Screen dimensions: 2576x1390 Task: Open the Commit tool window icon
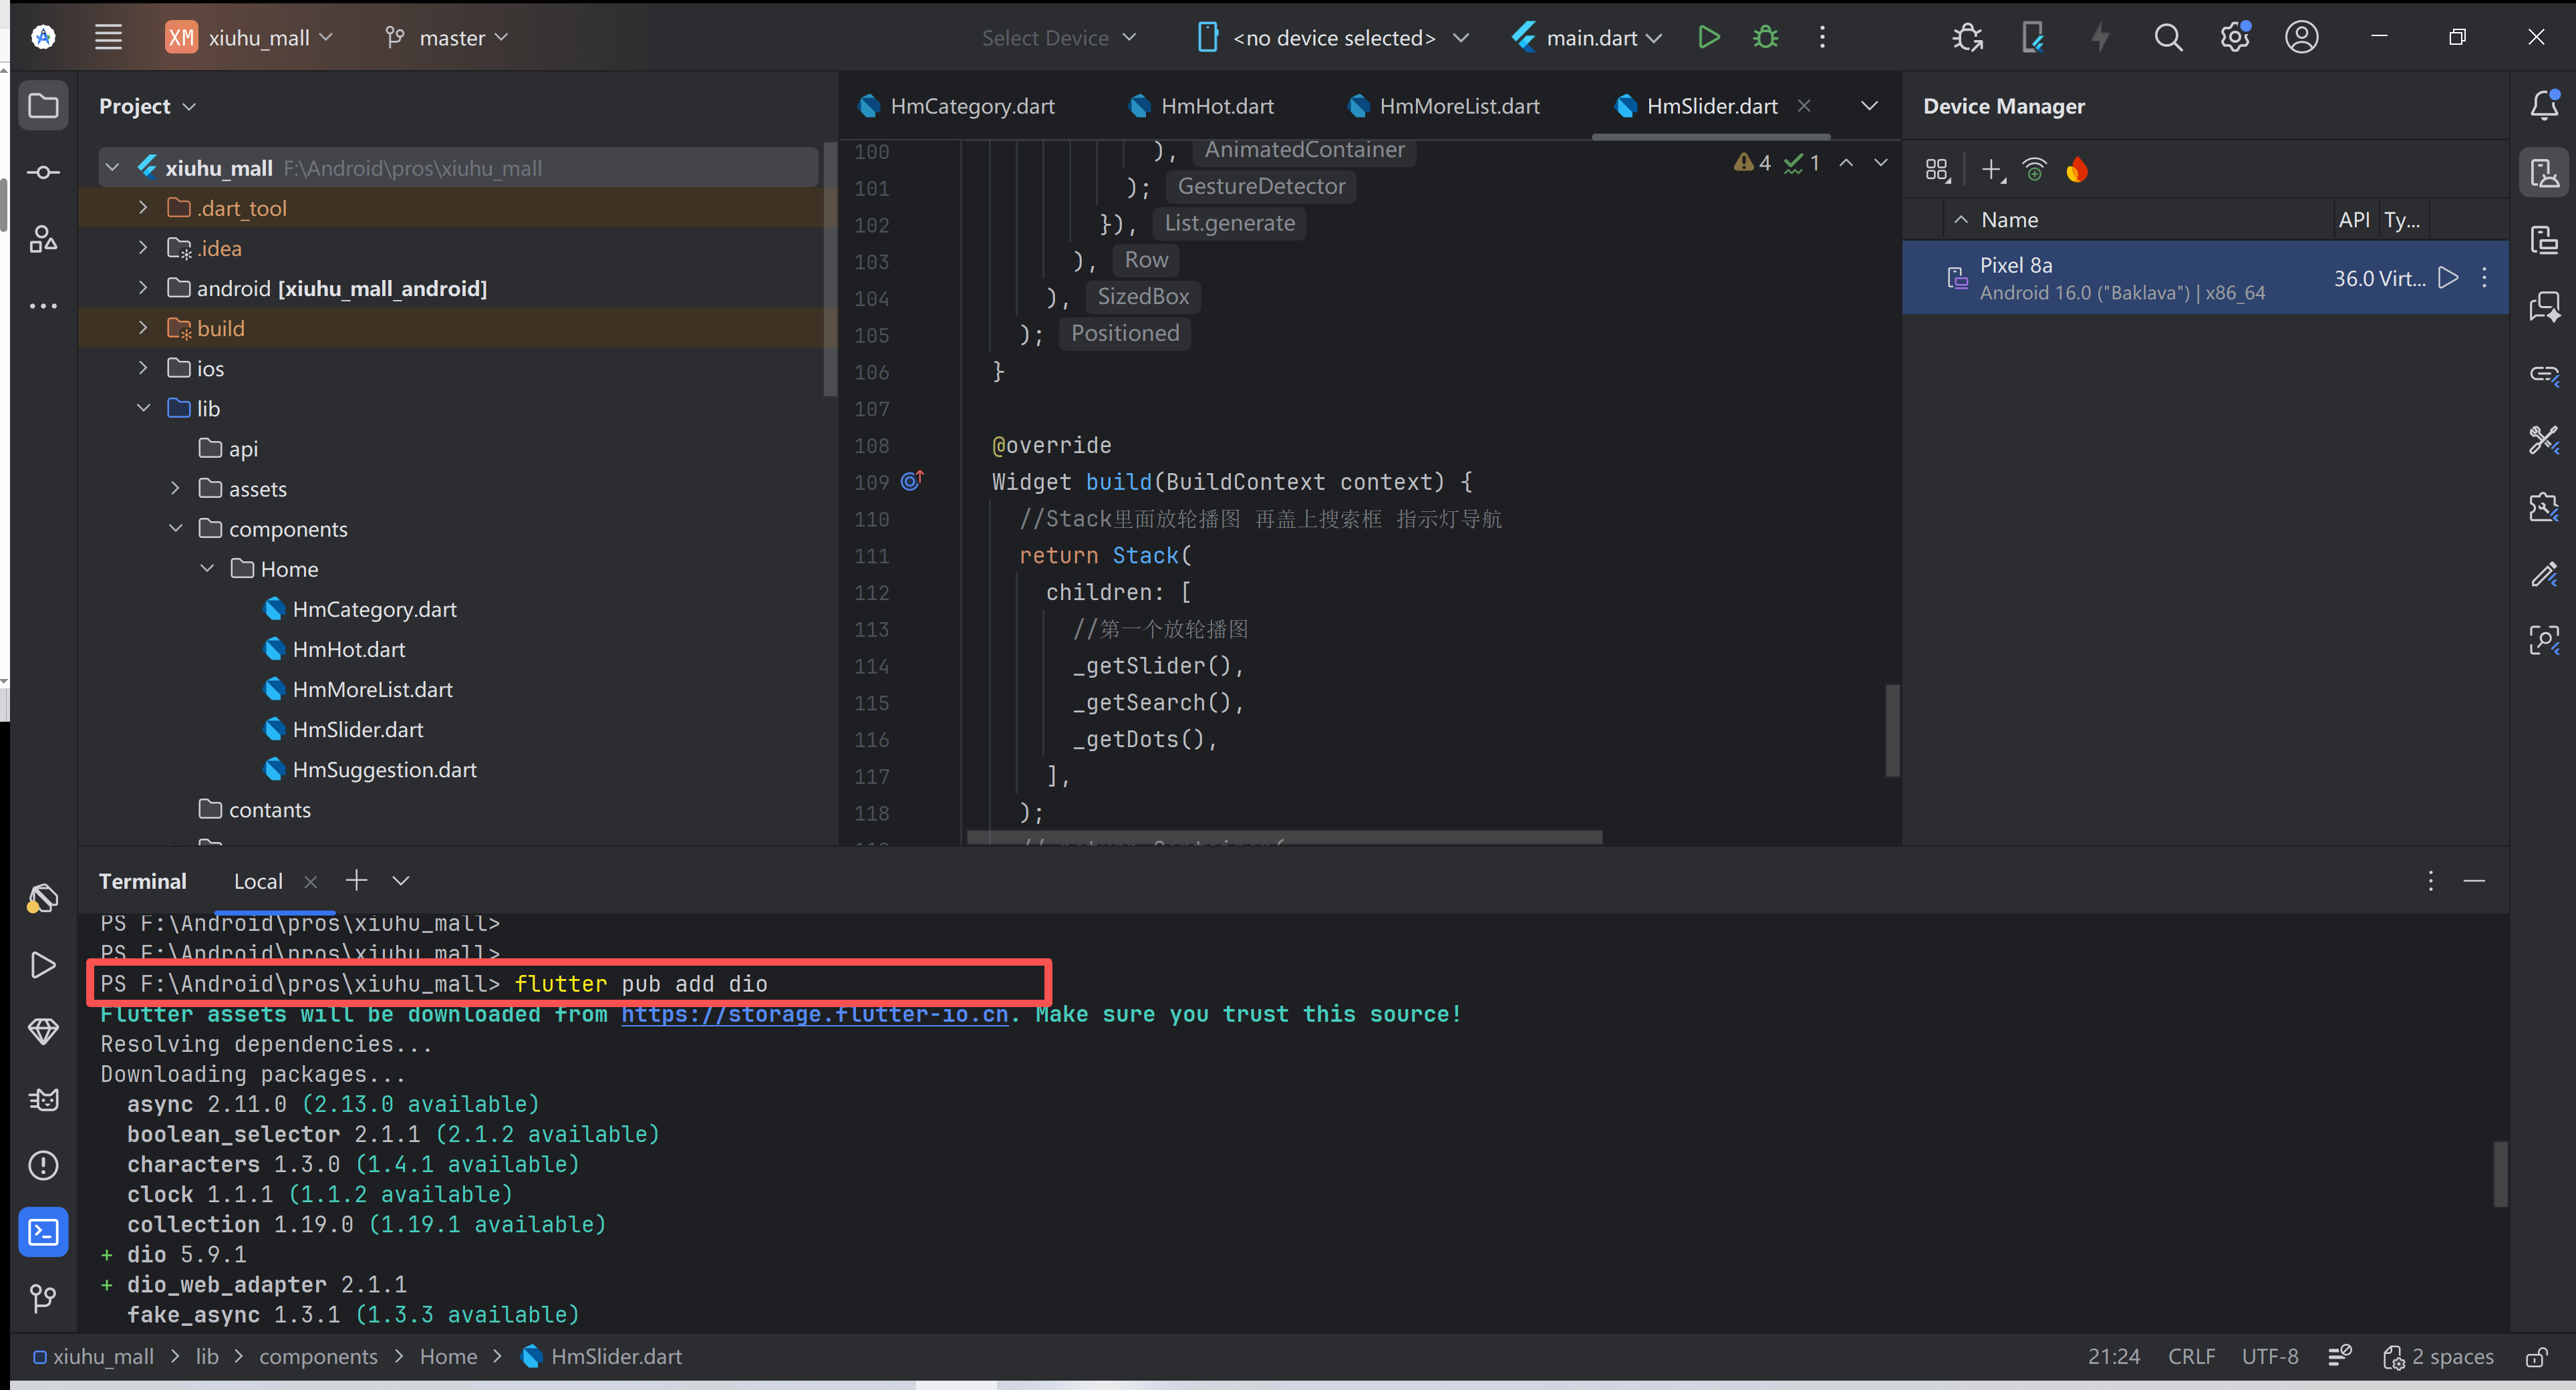(43, 172)
